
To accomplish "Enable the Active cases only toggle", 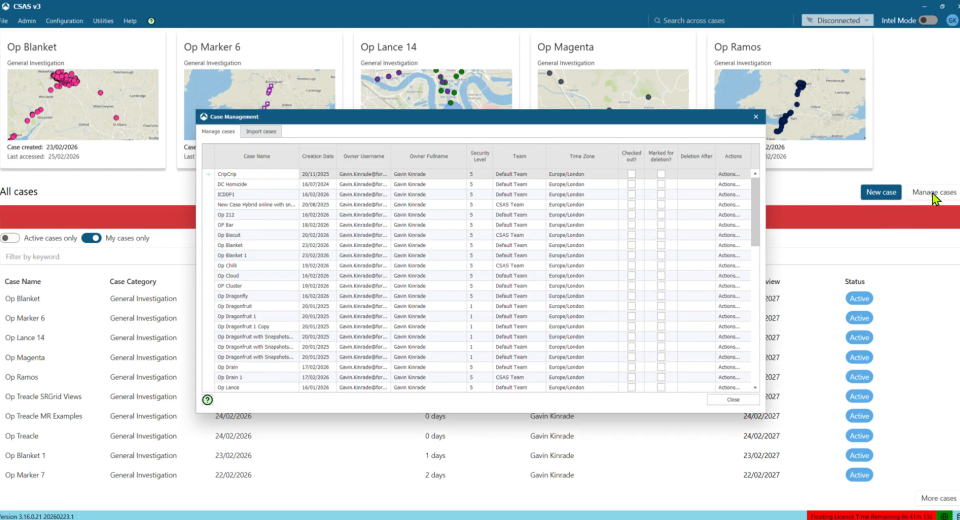I will click(x=11, y=238).
